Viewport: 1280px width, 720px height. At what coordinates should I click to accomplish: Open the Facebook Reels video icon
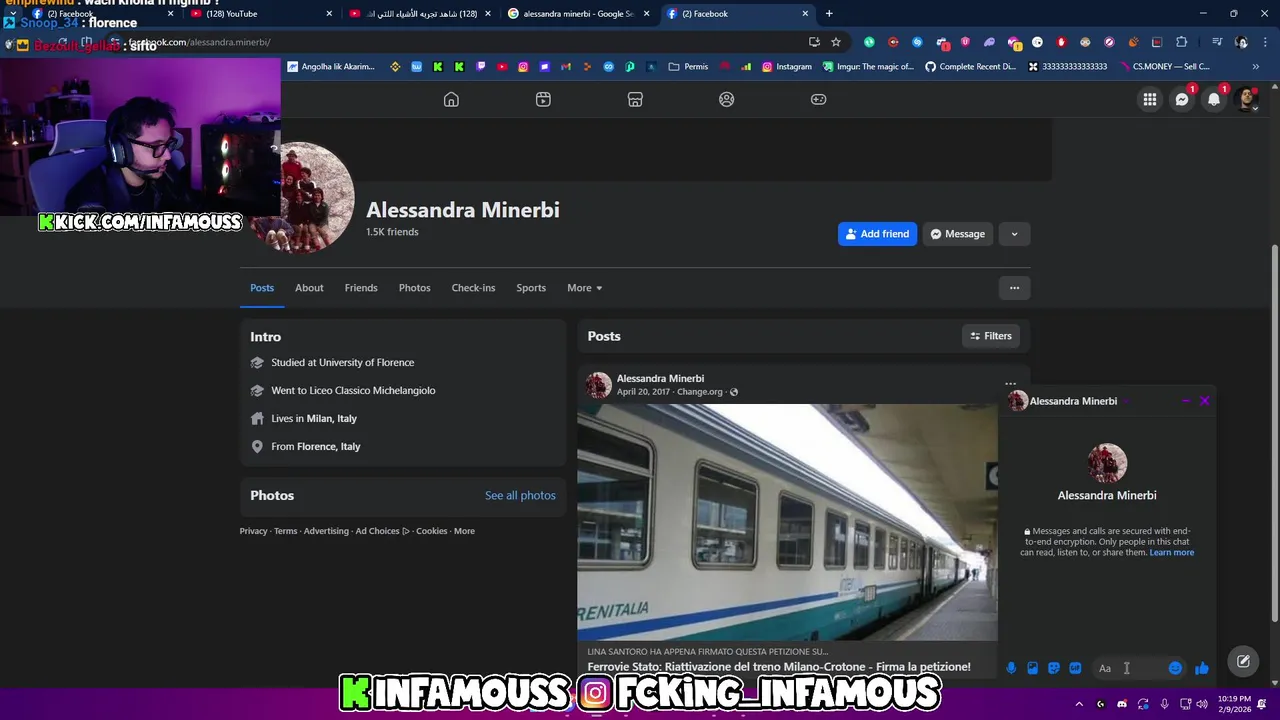click(543, 99)
